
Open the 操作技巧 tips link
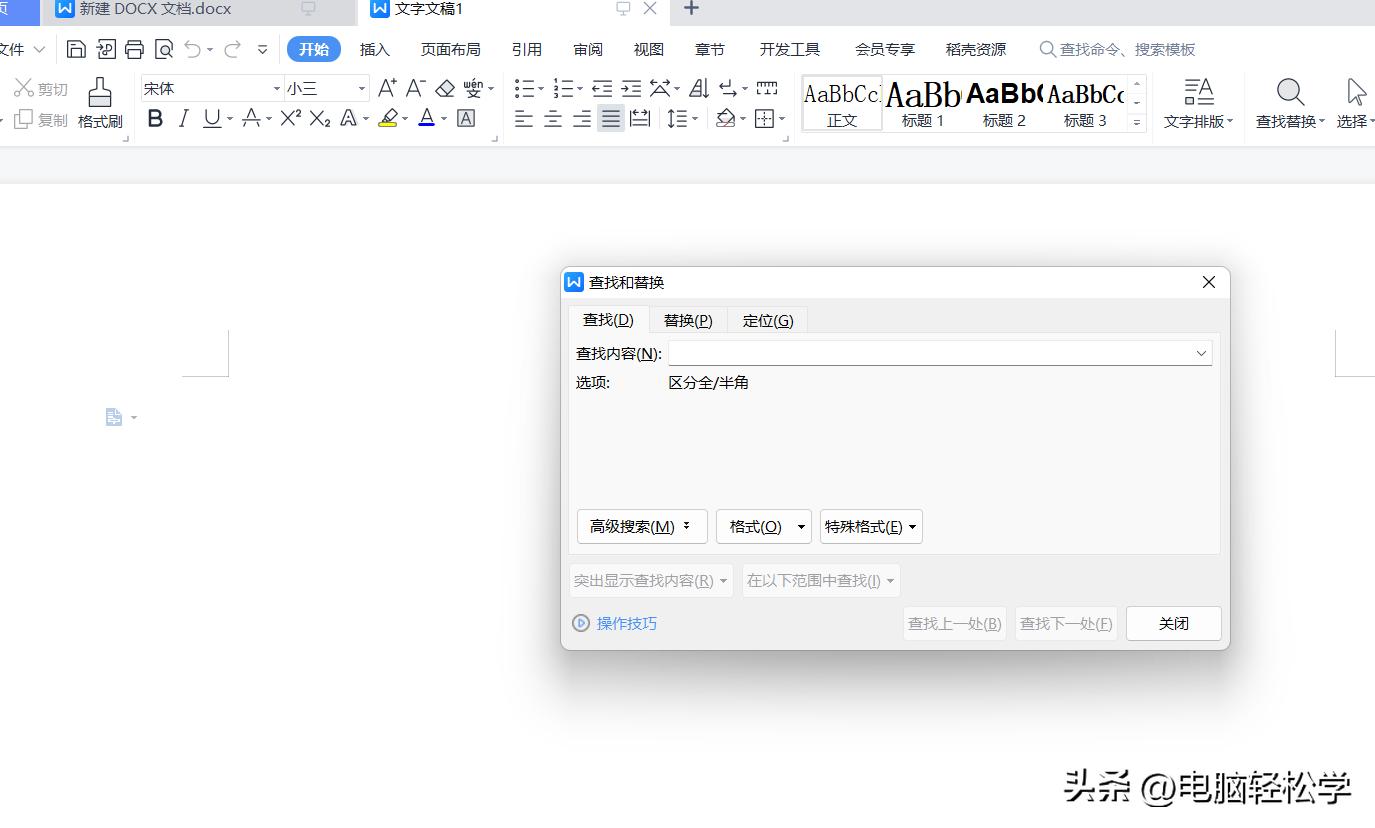pyautogui.click(x=626, y=623)
